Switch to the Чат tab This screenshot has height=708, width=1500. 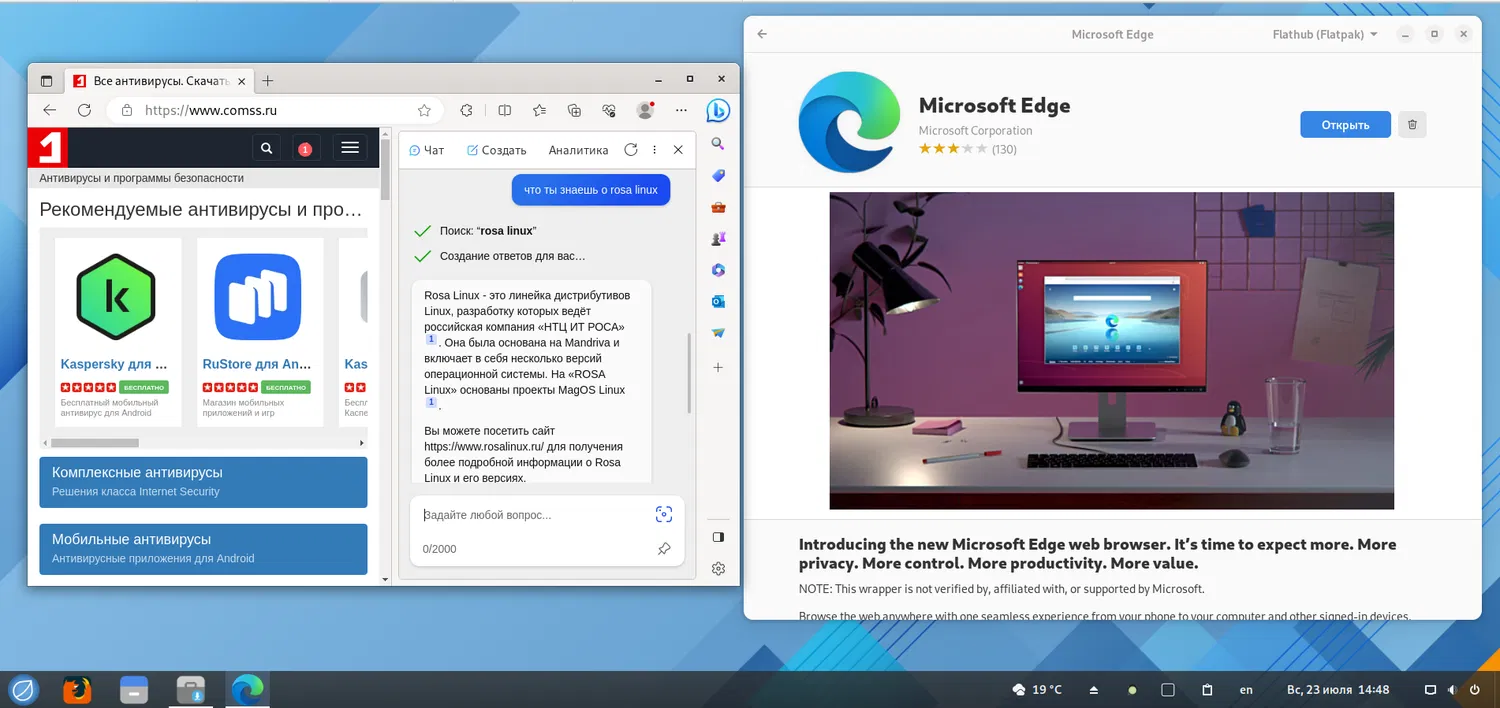427,150
